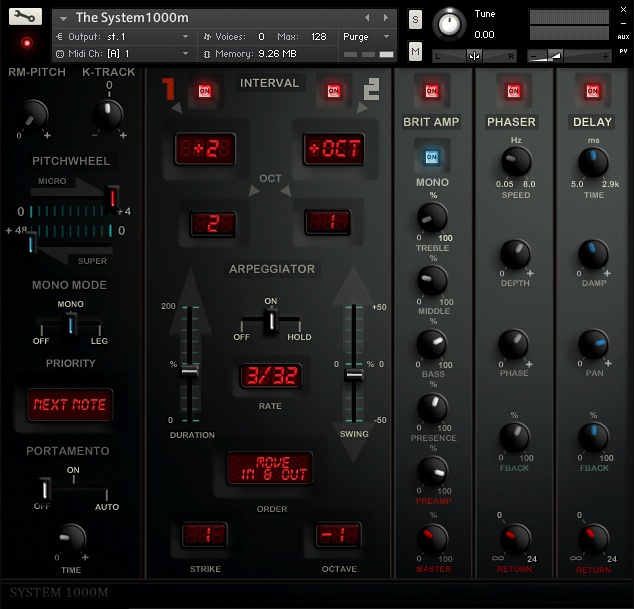634x609 pixels.
Task: Click the Delay PAN knob
Action: (x=593, y=345)
